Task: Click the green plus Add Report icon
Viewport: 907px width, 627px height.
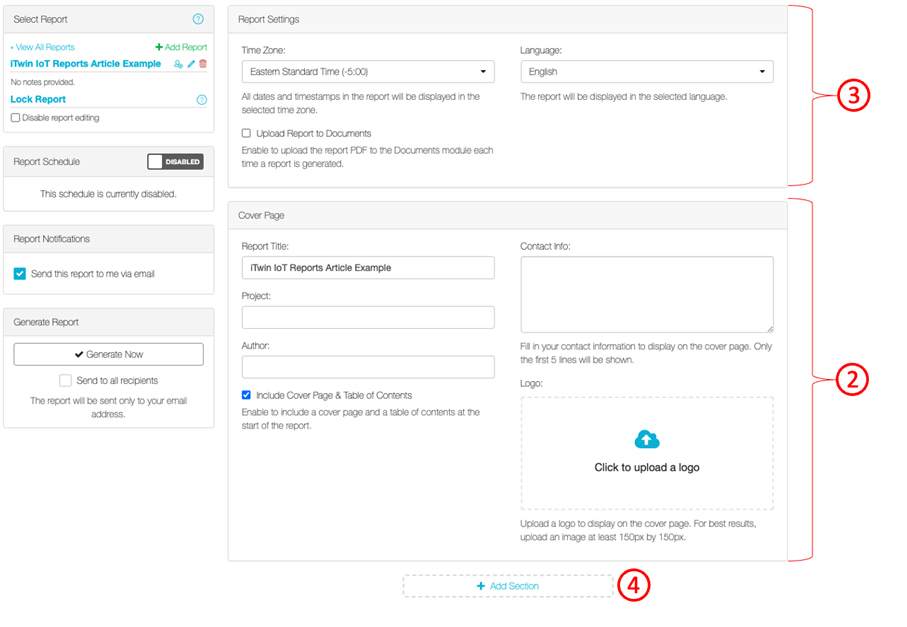Action: point(159,47)
